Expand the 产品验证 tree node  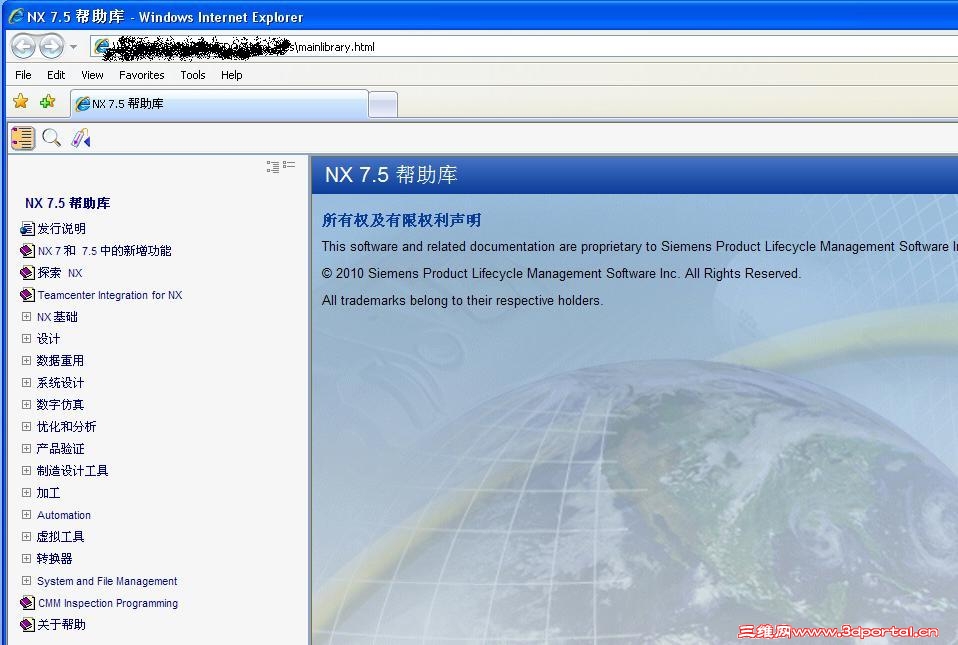coord(26,448)
